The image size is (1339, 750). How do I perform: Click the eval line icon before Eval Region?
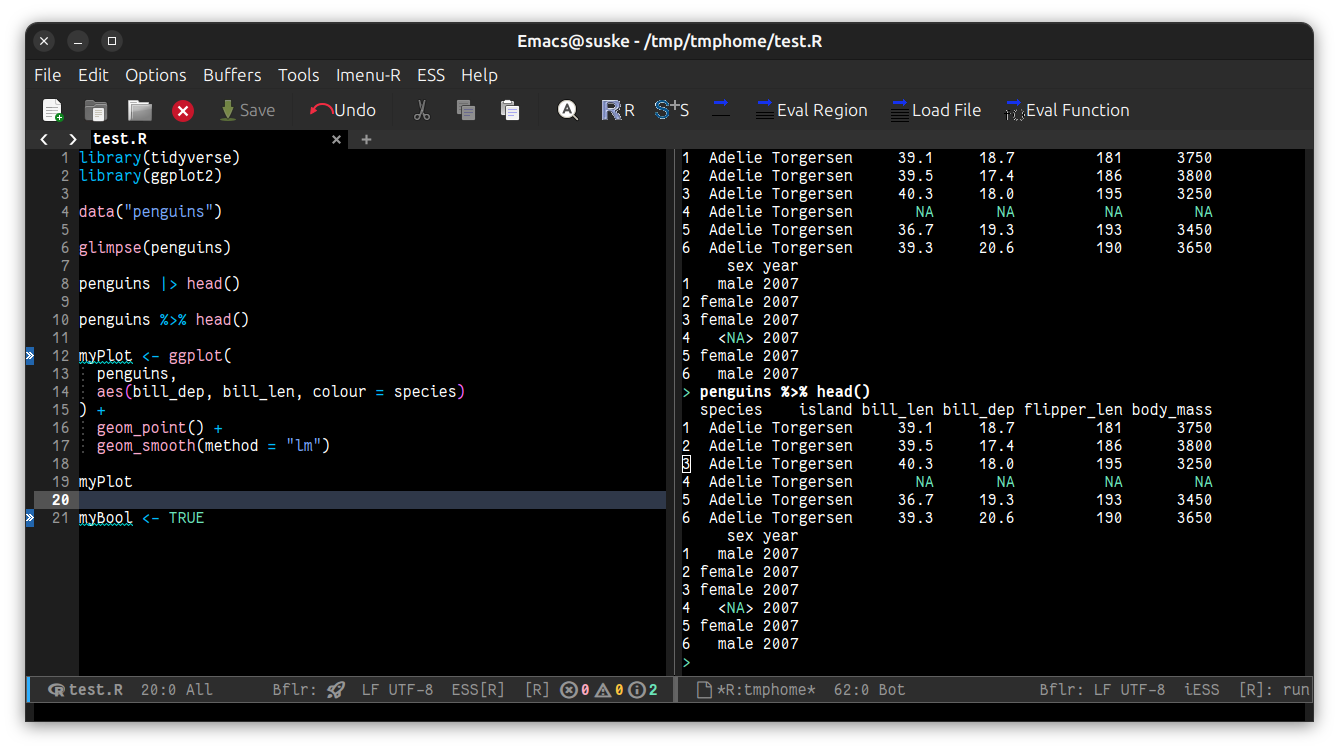pyautogui.click(x=721, y=107)
